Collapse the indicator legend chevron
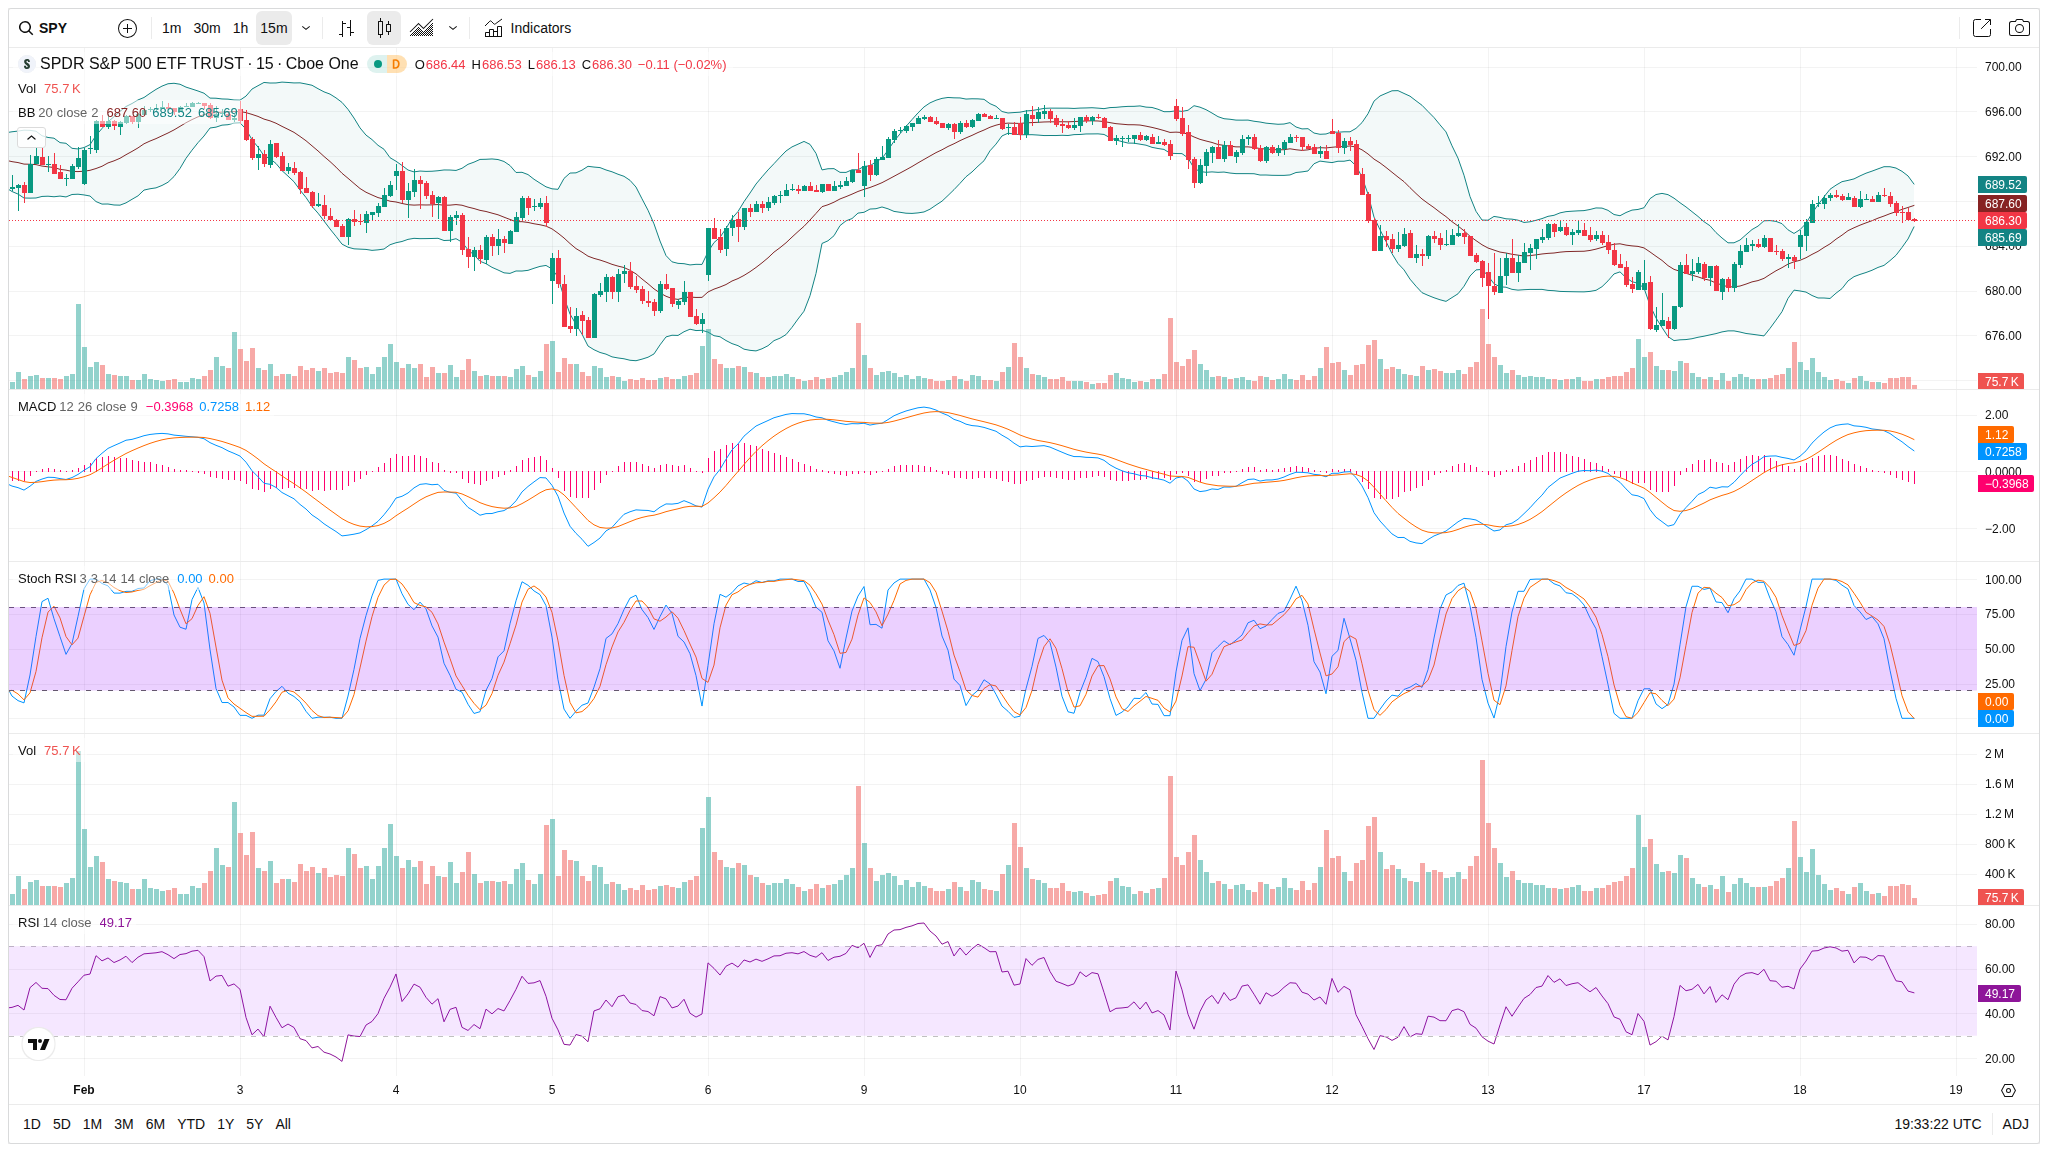Screen dimensions: 2048x1152 [31, 137]
